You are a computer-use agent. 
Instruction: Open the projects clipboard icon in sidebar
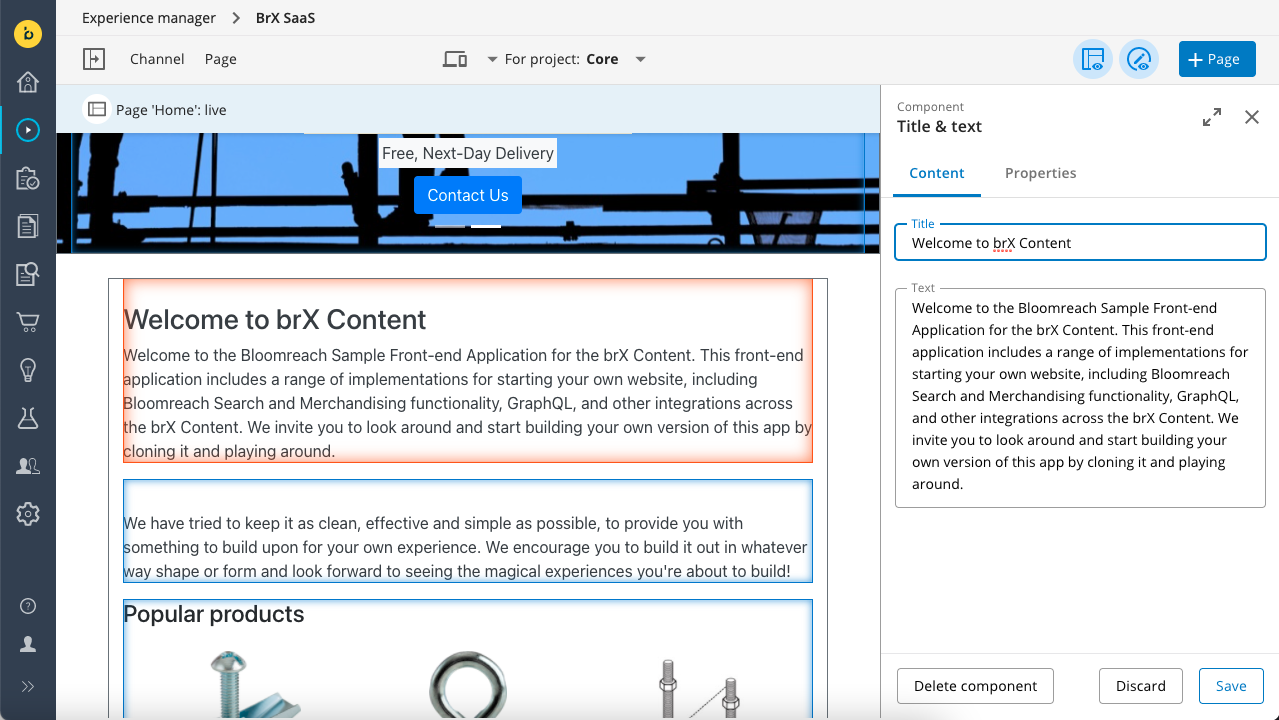(x=28, y=178)
